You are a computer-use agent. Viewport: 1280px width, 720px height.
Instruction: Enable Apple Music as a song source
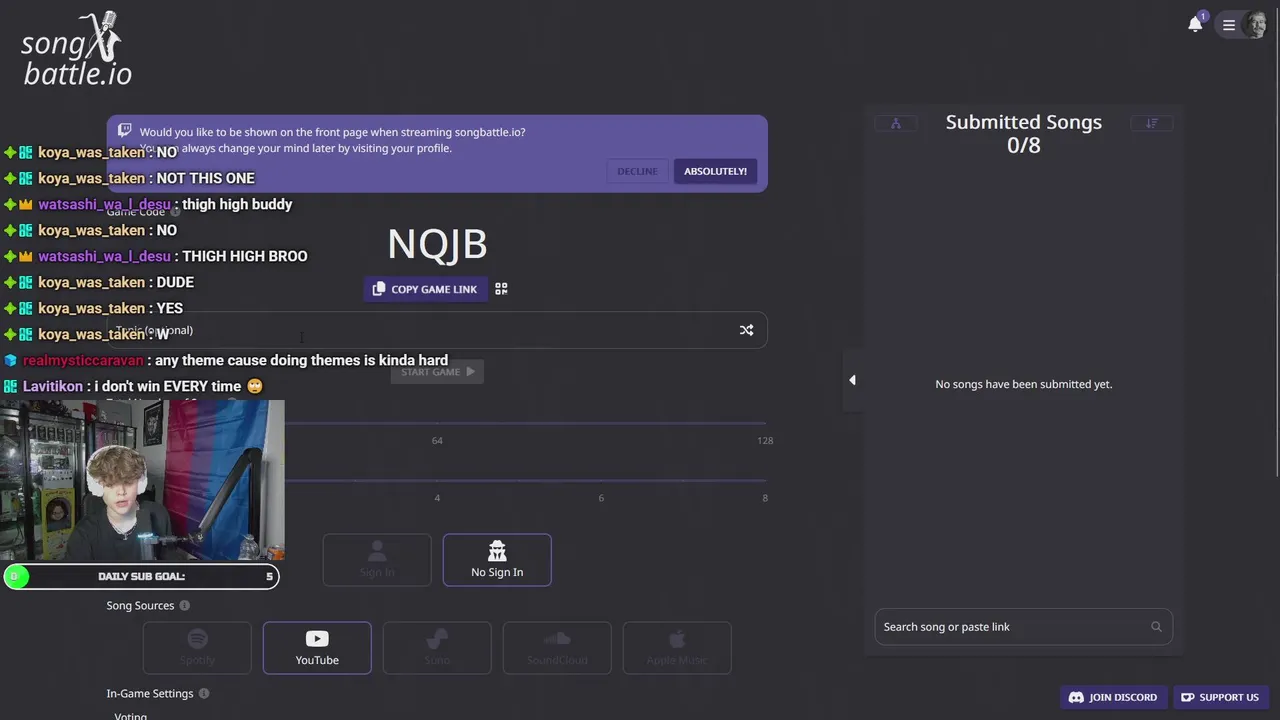pyautogui.click(x=677, y=648)
